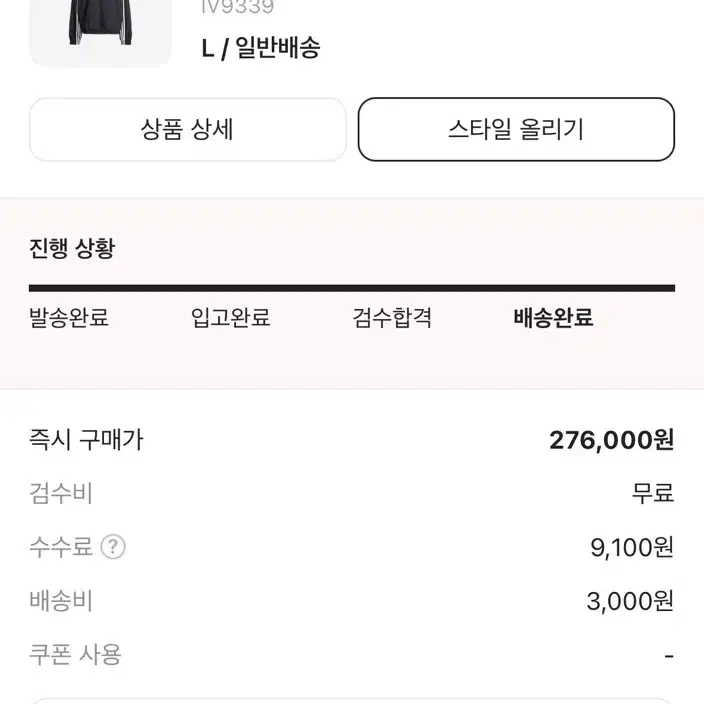Click the 검수비 fee label
Viewport: 704px width, 704px height.
coord(61,493)
